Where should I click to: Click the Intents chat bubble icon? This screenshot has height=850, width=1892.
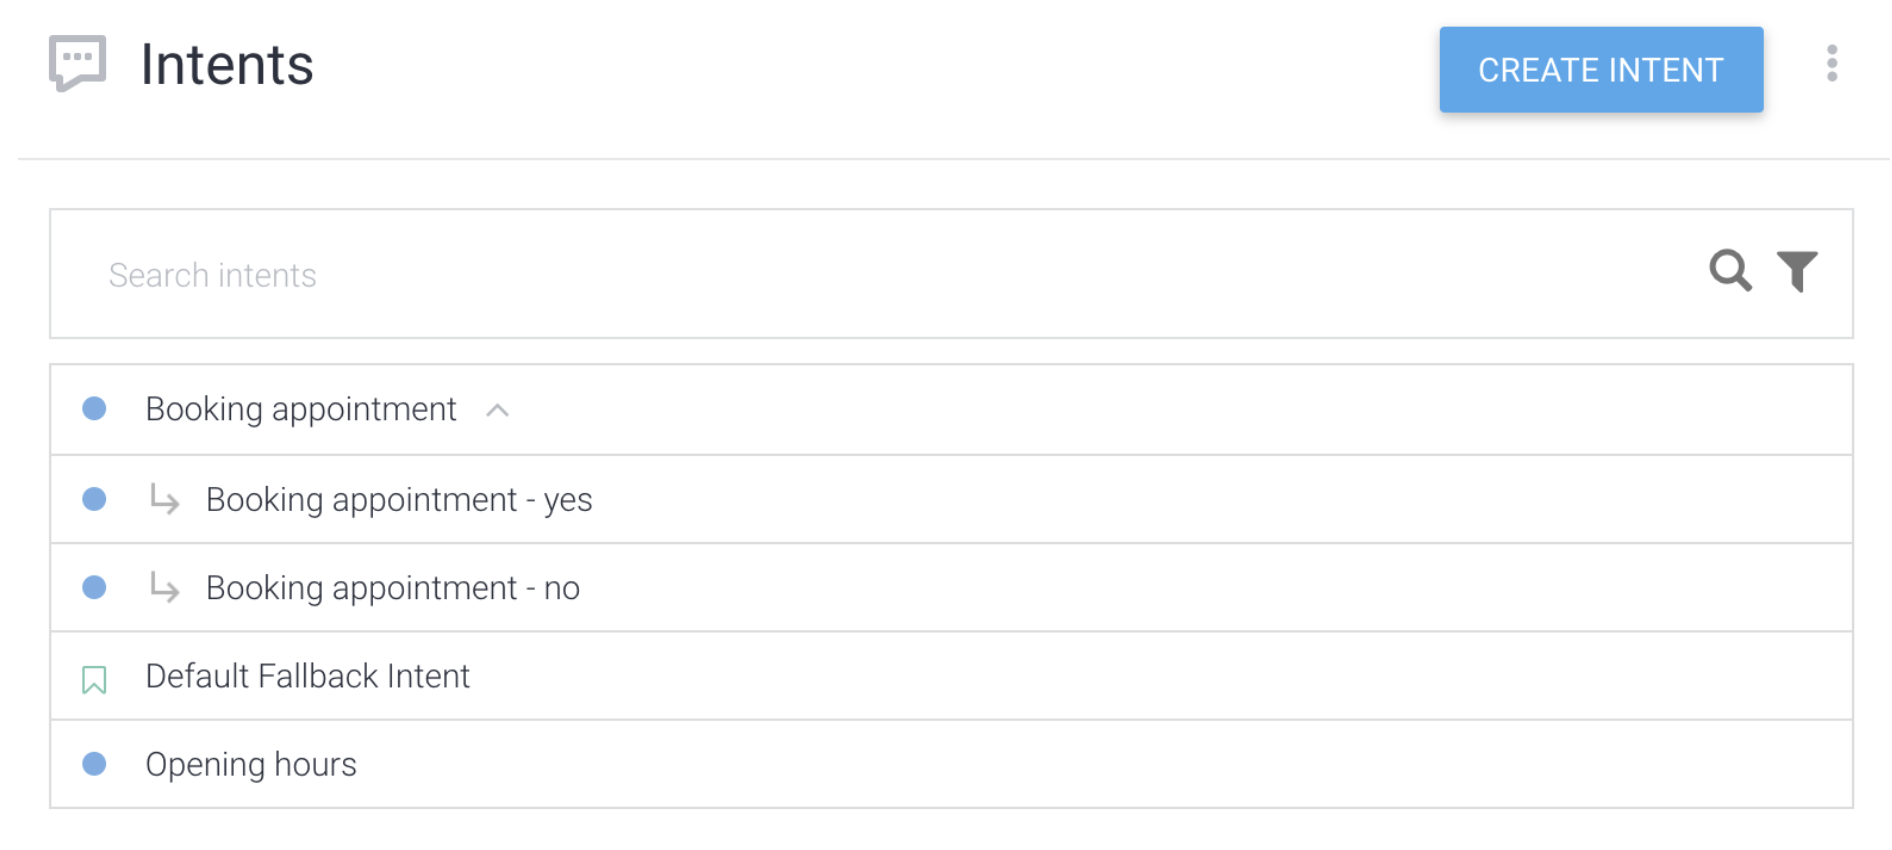pos(77,64)
